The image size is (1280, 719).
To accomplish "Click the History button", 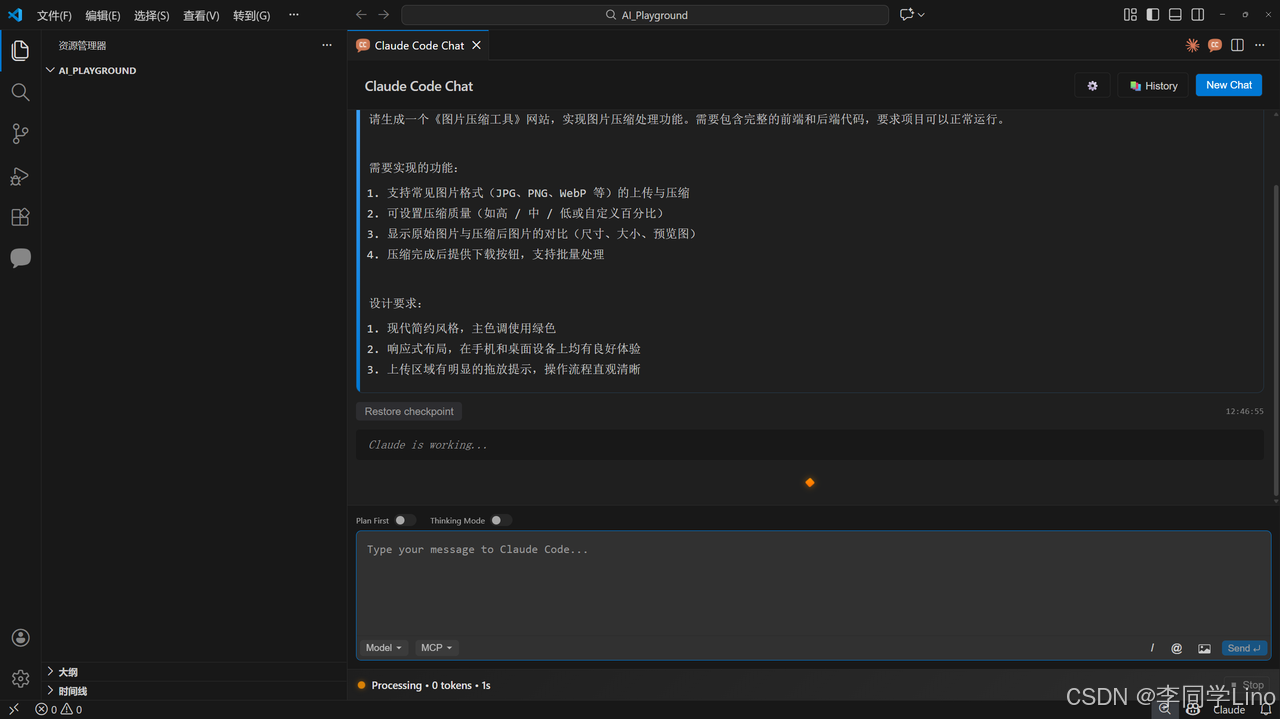I will 1153,86.
